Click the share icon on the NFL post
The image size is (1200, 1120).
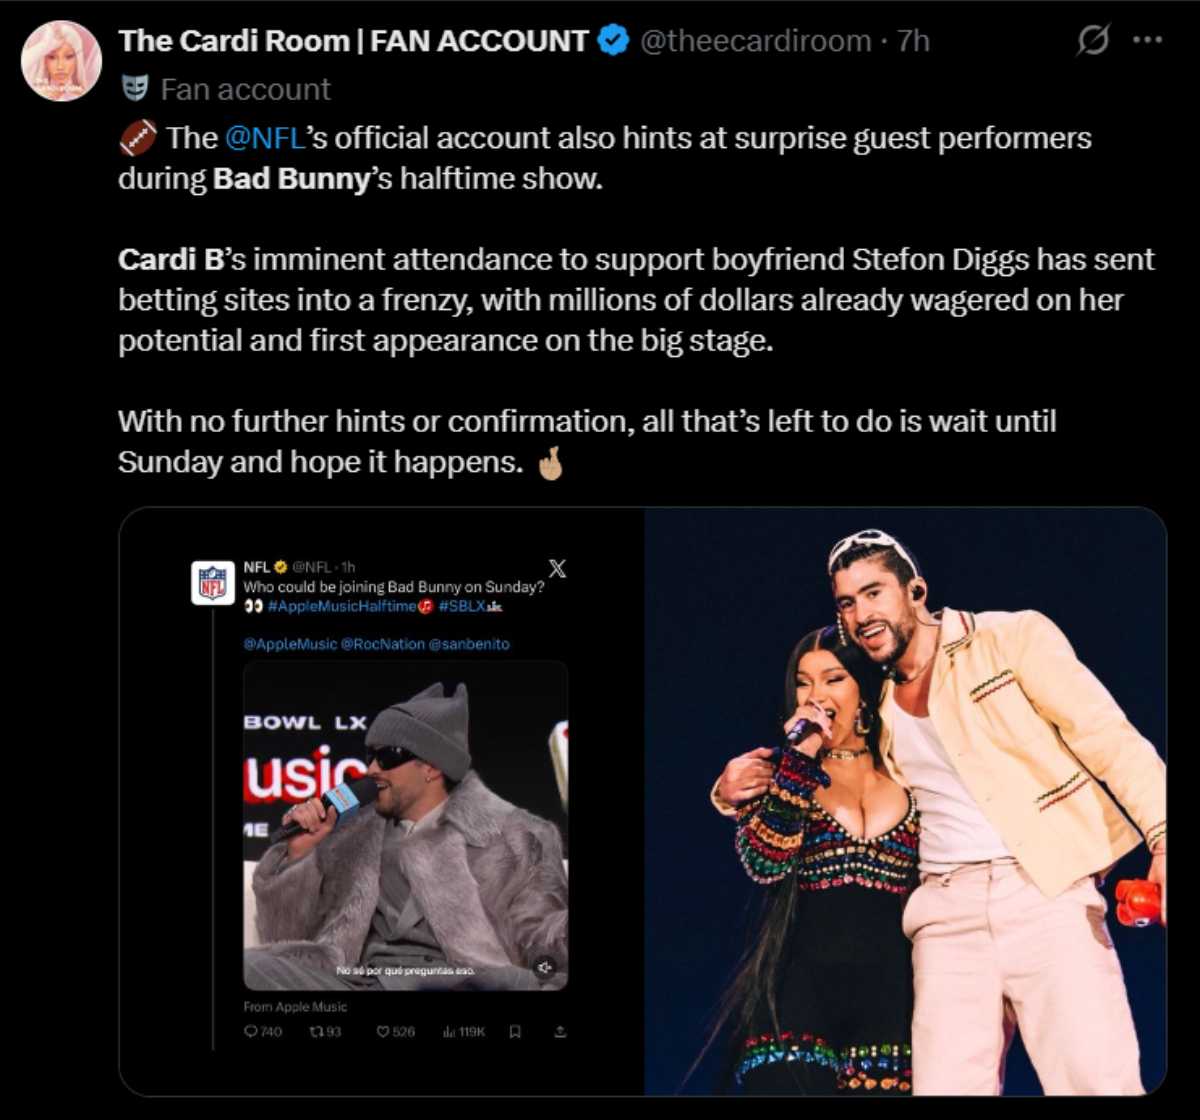[x=560, y=1031]
